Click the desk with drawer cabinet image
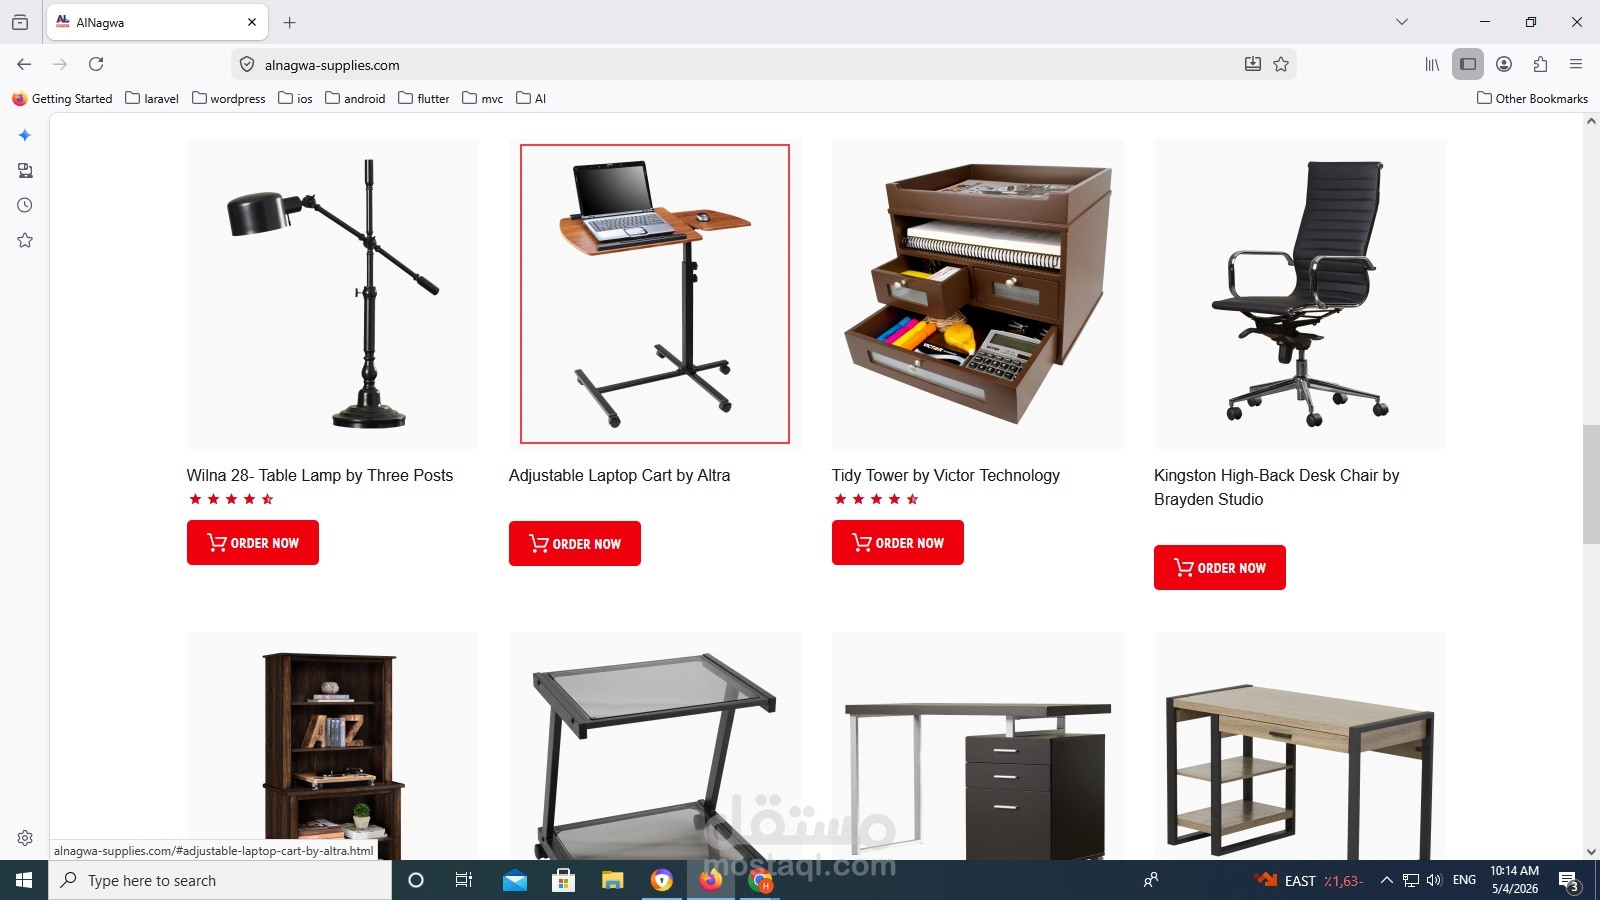 (978, 746)
